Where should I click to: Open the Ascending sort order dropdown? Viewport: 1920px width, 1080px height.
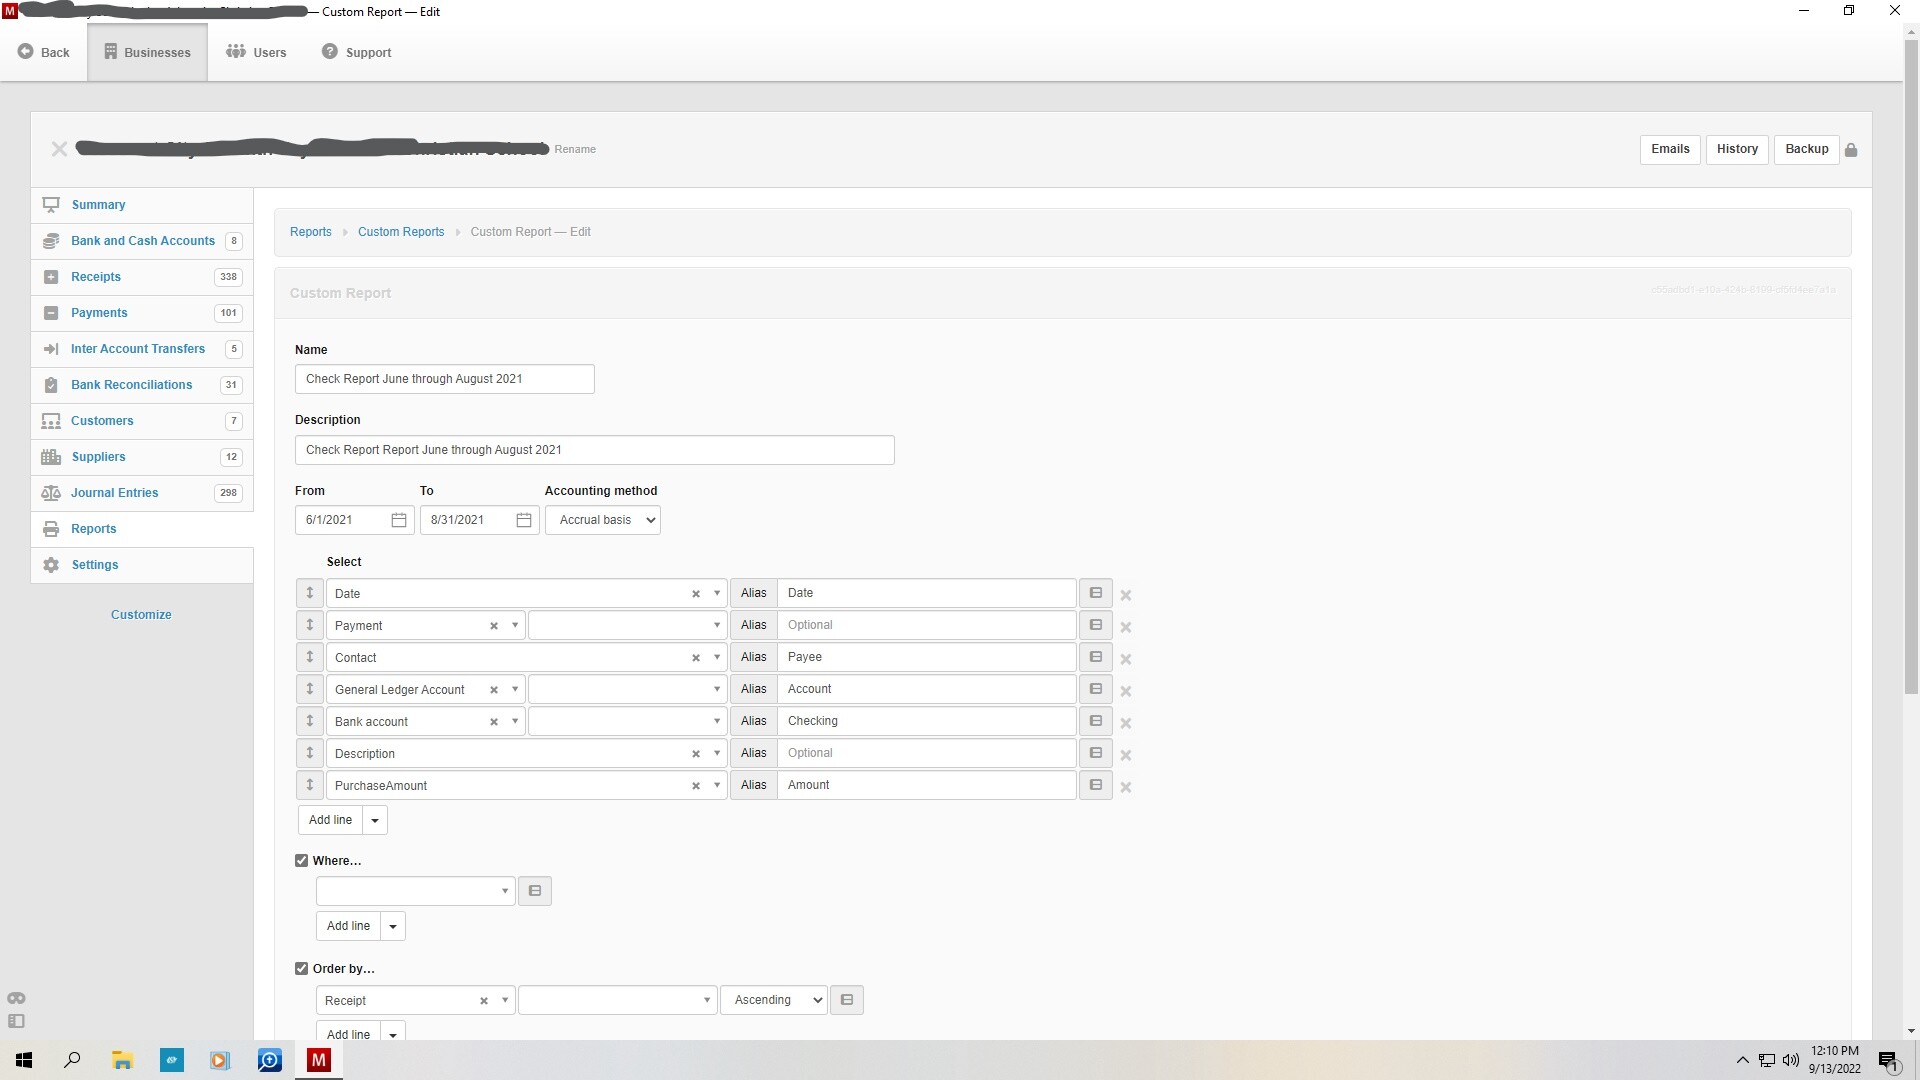click(774, 1000)
